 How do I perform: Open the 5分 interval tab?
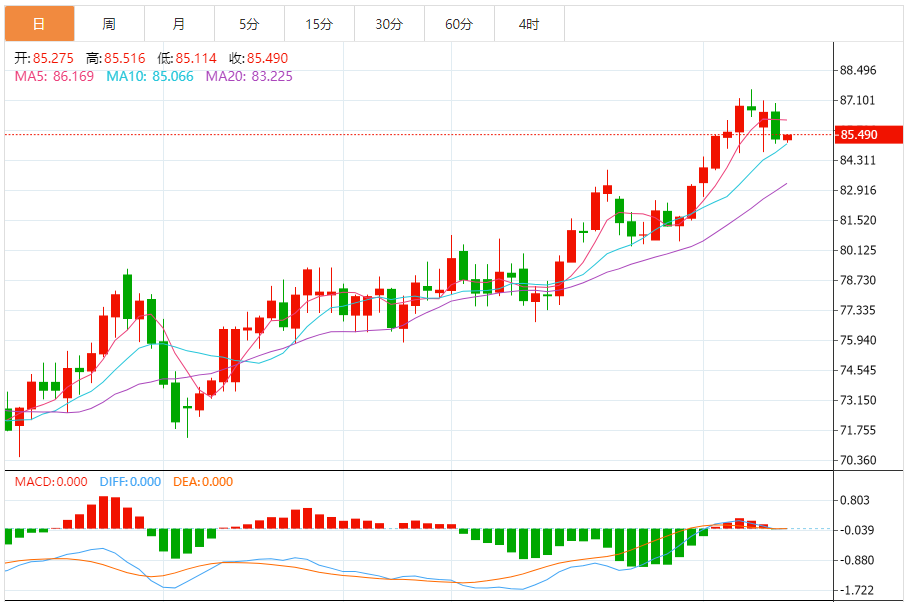click(249, 24)
